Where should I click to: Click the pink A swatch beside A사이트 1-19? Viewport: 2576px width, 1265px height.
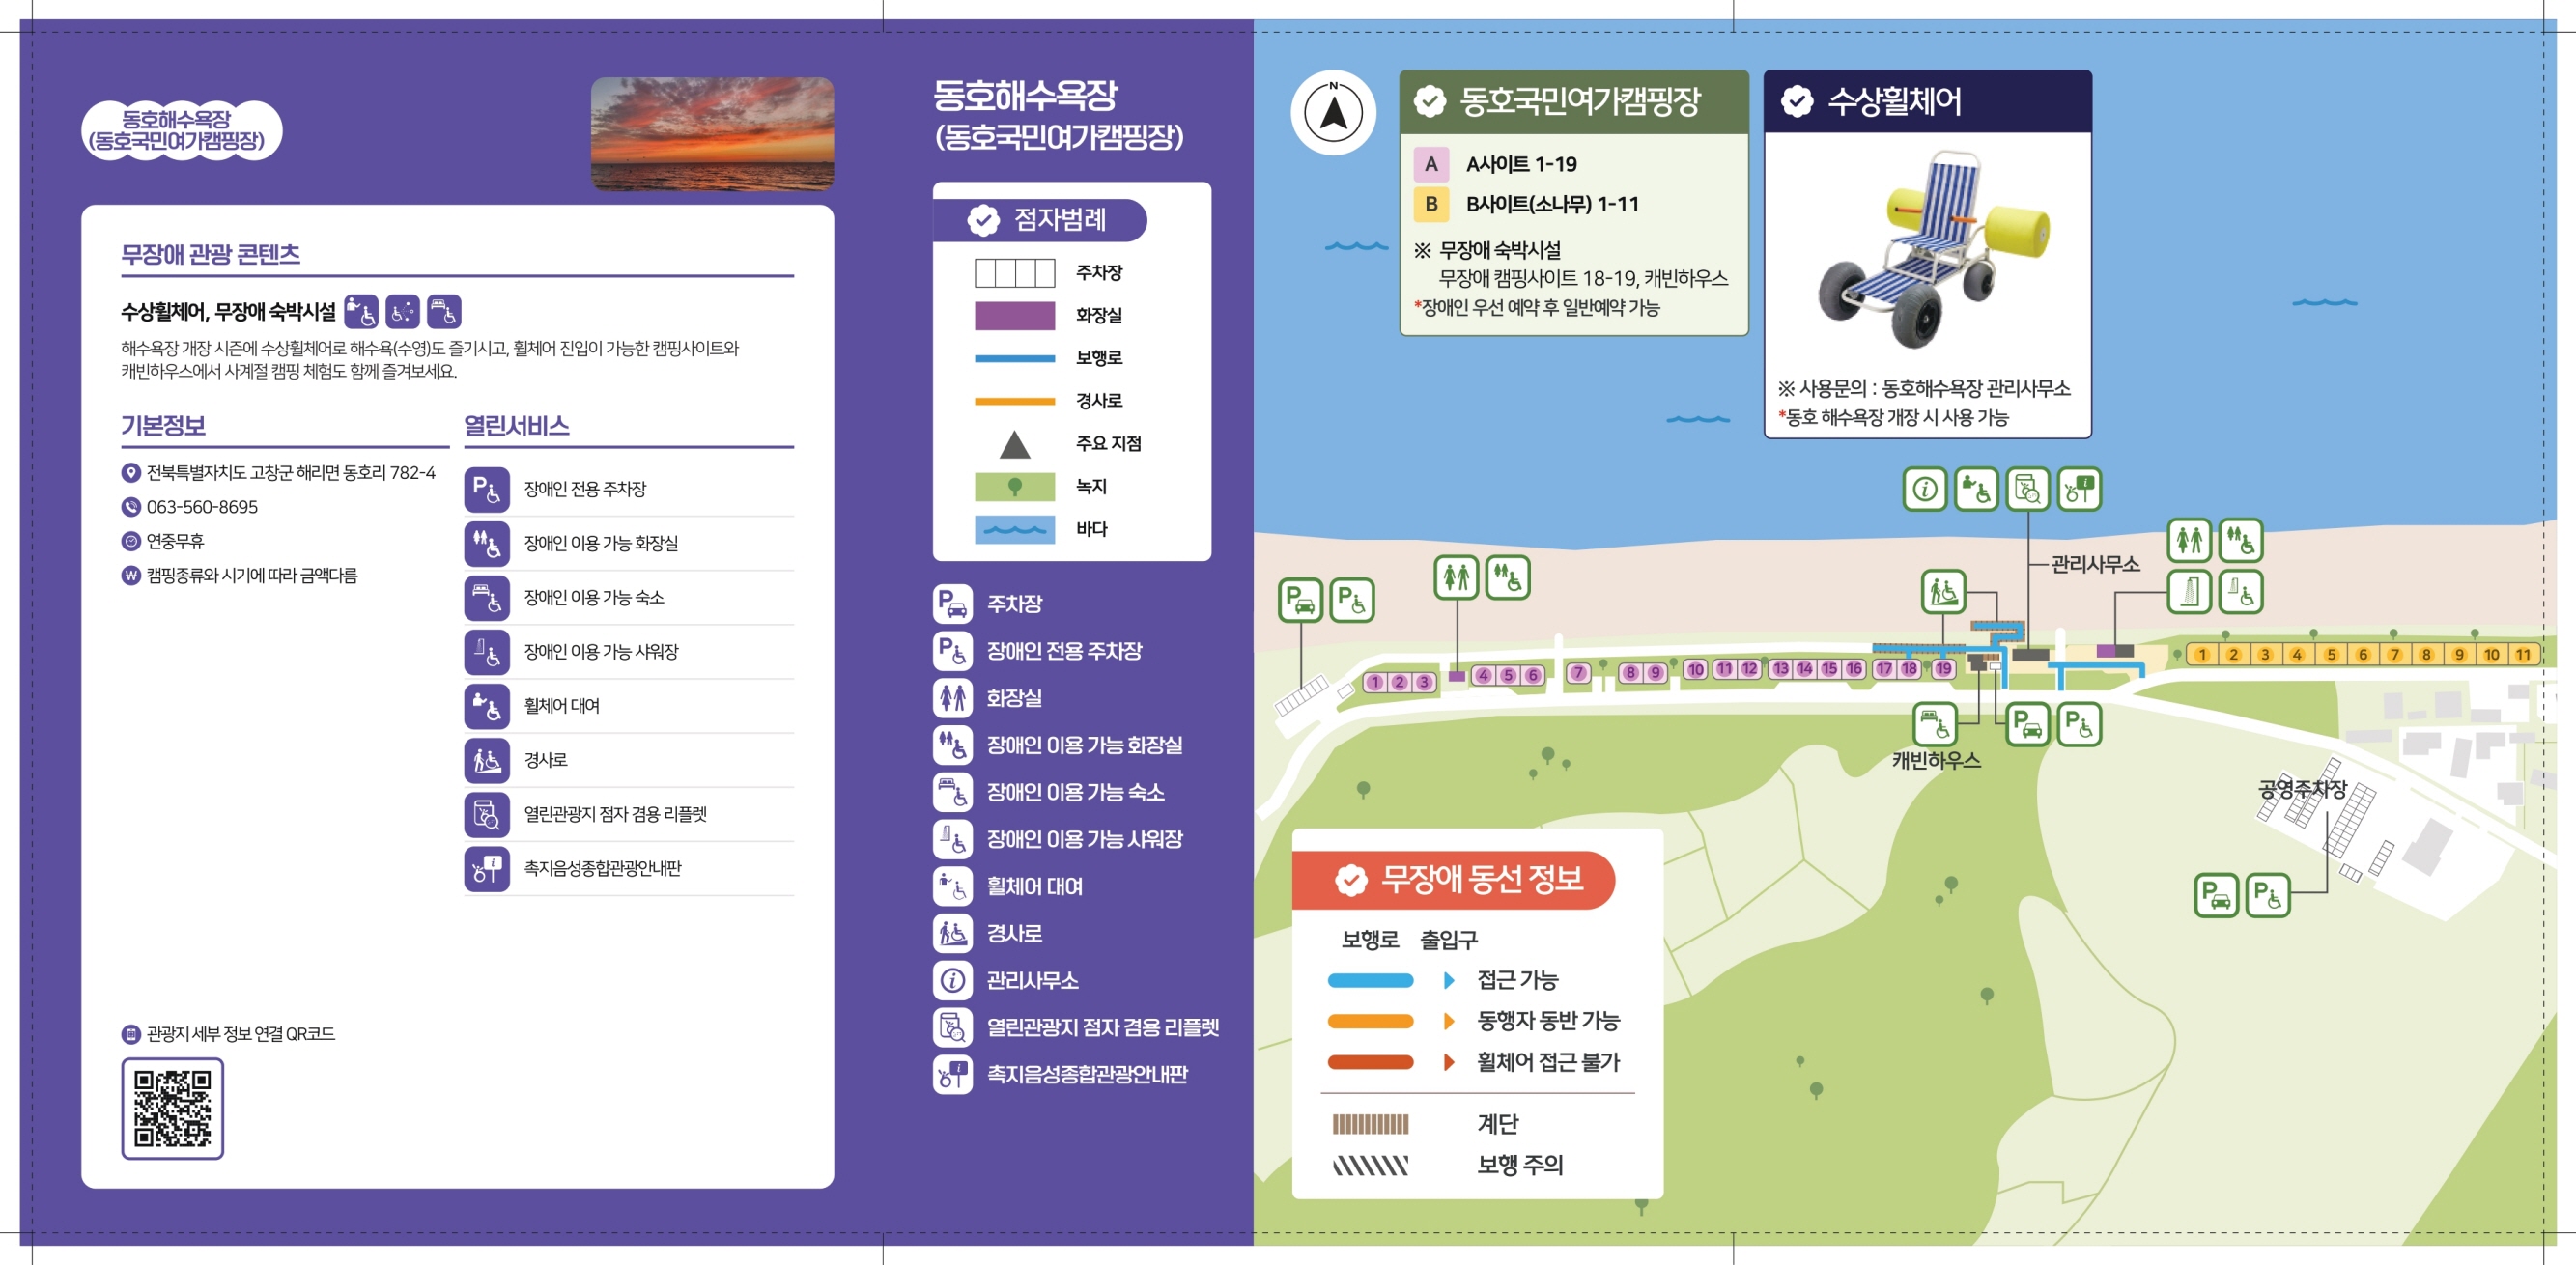pyautogui.click(x=1431, y=164)
